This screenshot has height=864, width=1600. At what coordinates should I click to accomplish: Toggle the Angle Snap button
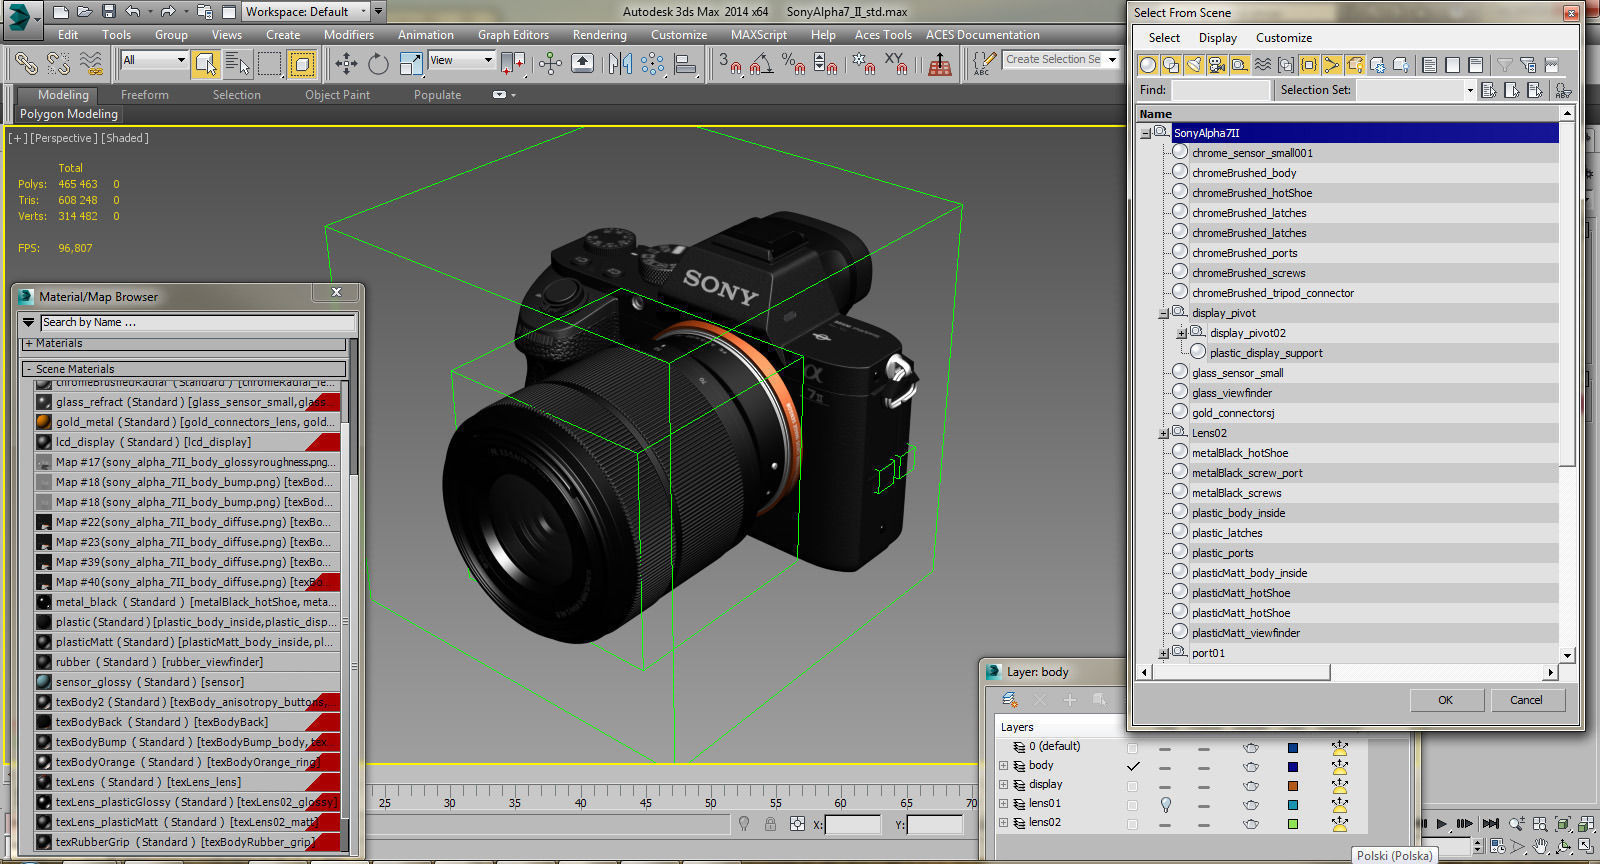pyautogui.click(x=761, y=64)
